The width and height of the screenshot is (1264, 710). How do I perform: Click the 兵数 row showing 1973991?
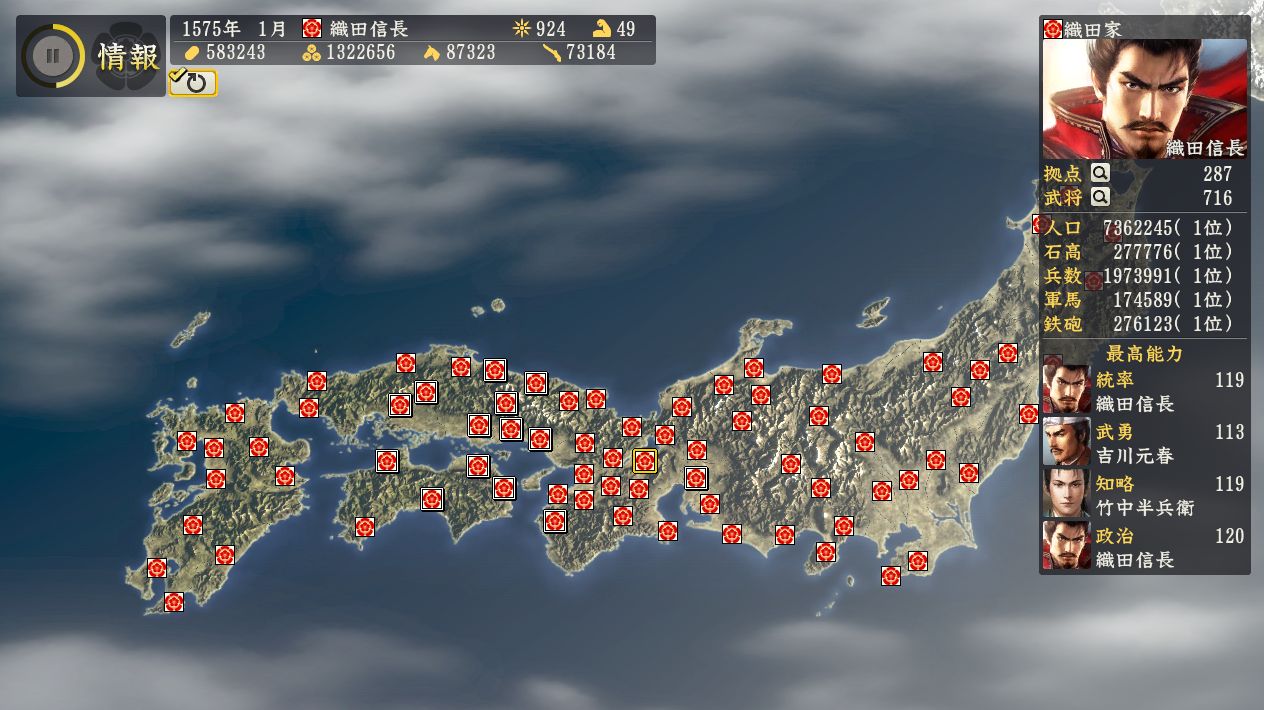[x=1145, y=276]
